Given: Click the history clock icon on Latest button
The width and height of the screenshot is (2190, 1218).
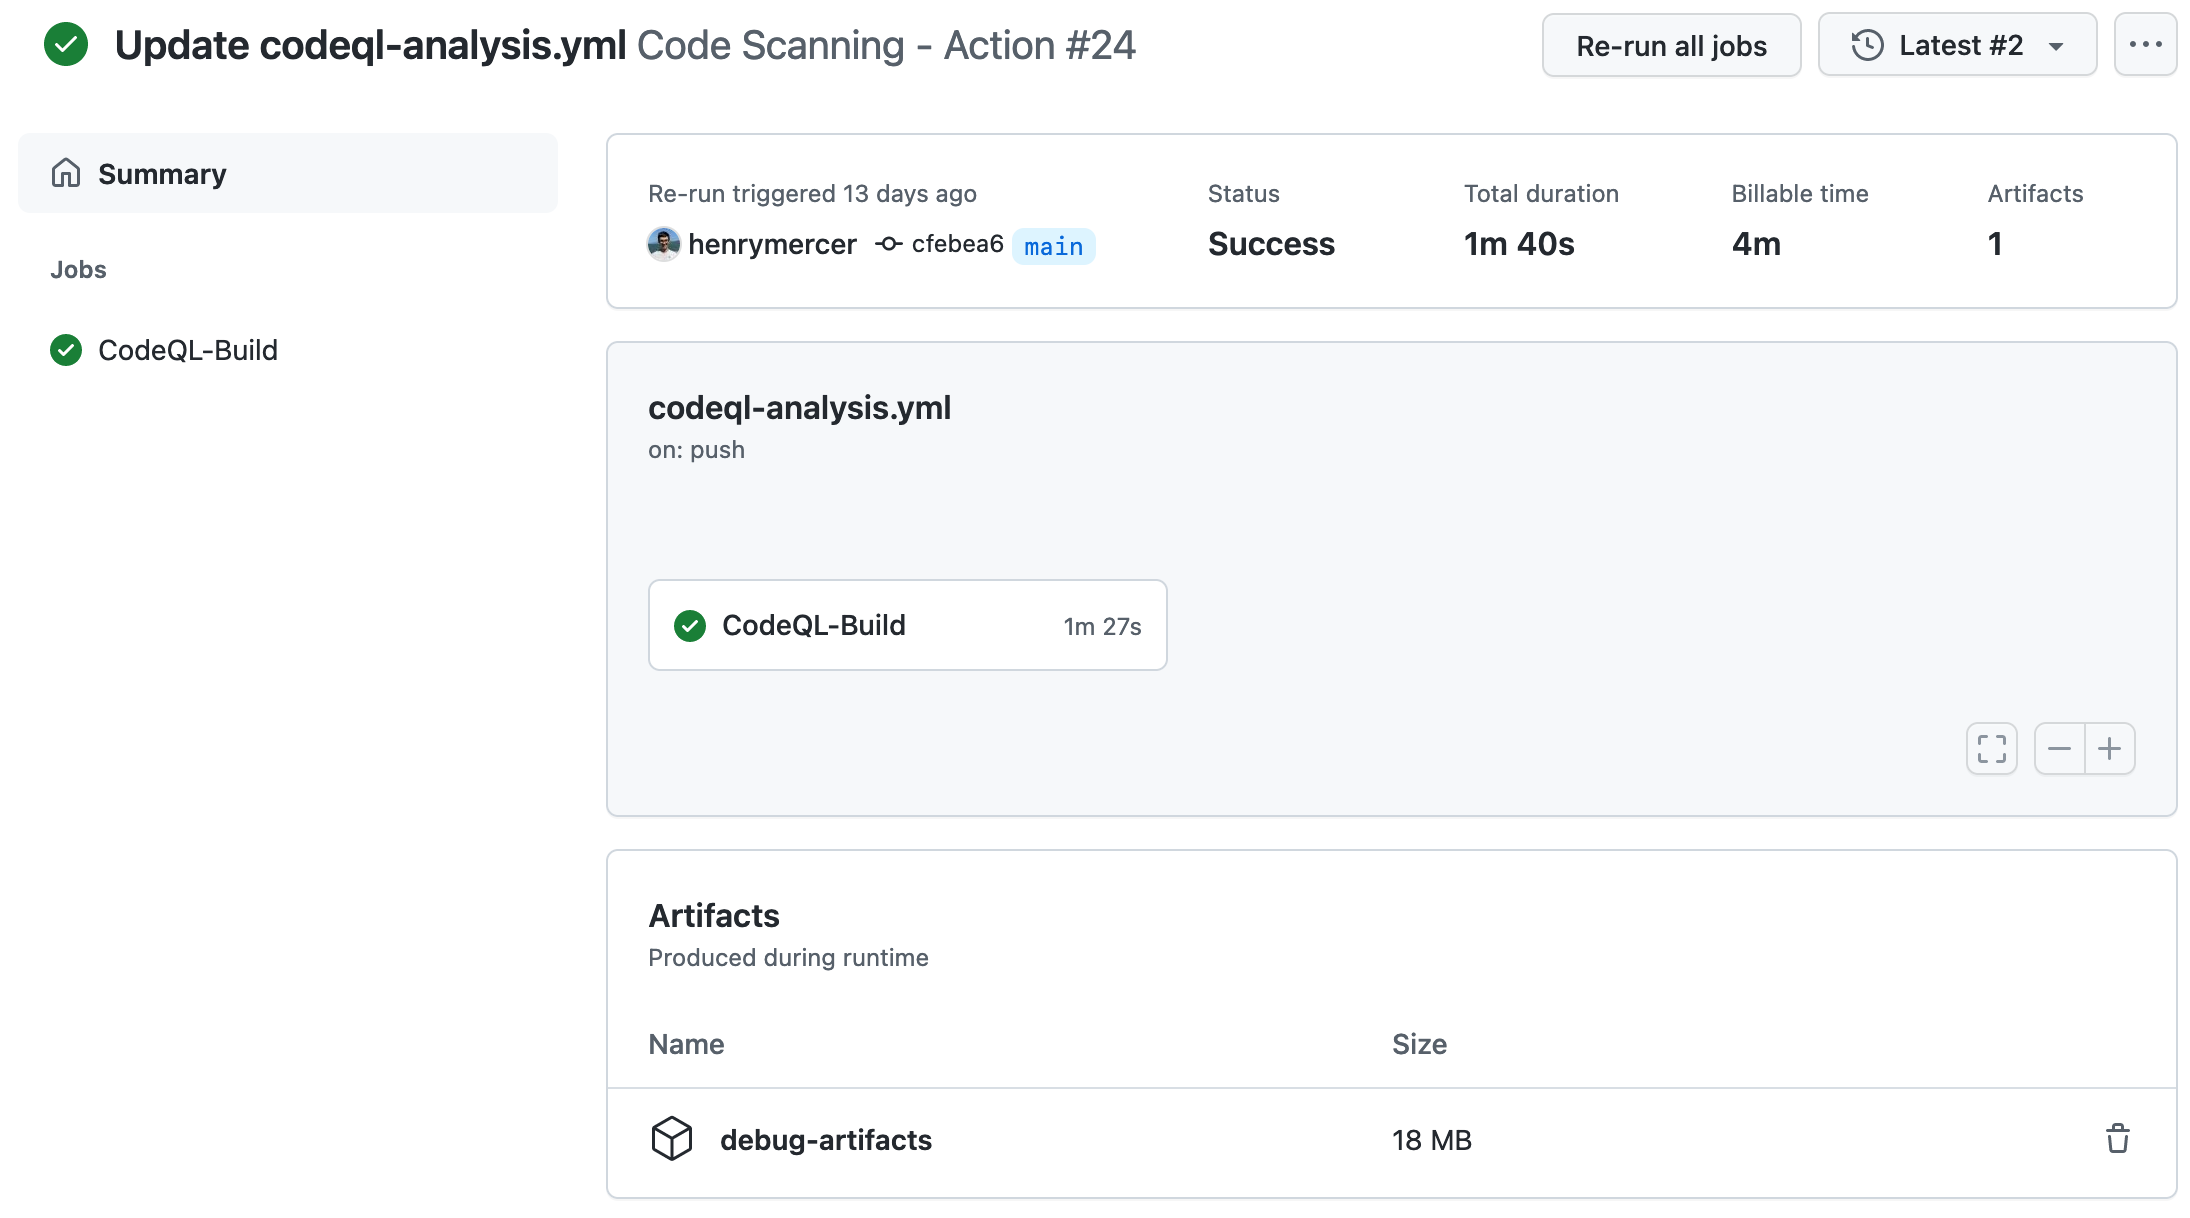Looking at the screenshot, I should pyautogui.click(x=1867, y=45).
